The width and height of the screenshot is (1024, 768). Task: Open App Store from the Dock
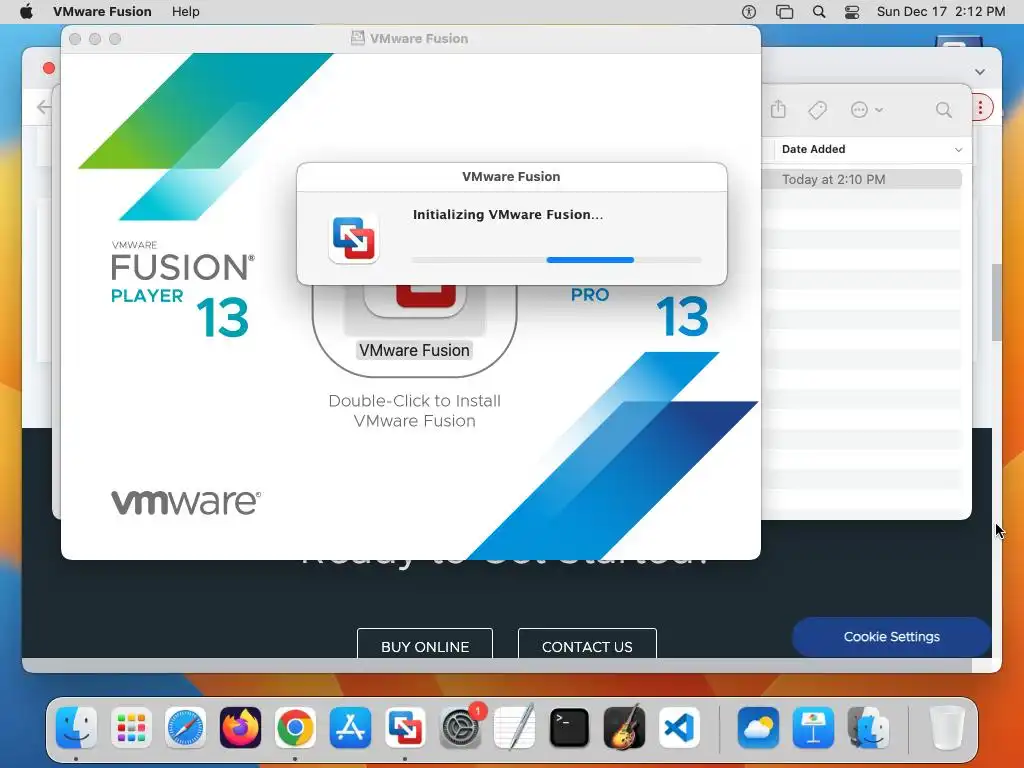(x=350, y=727)
